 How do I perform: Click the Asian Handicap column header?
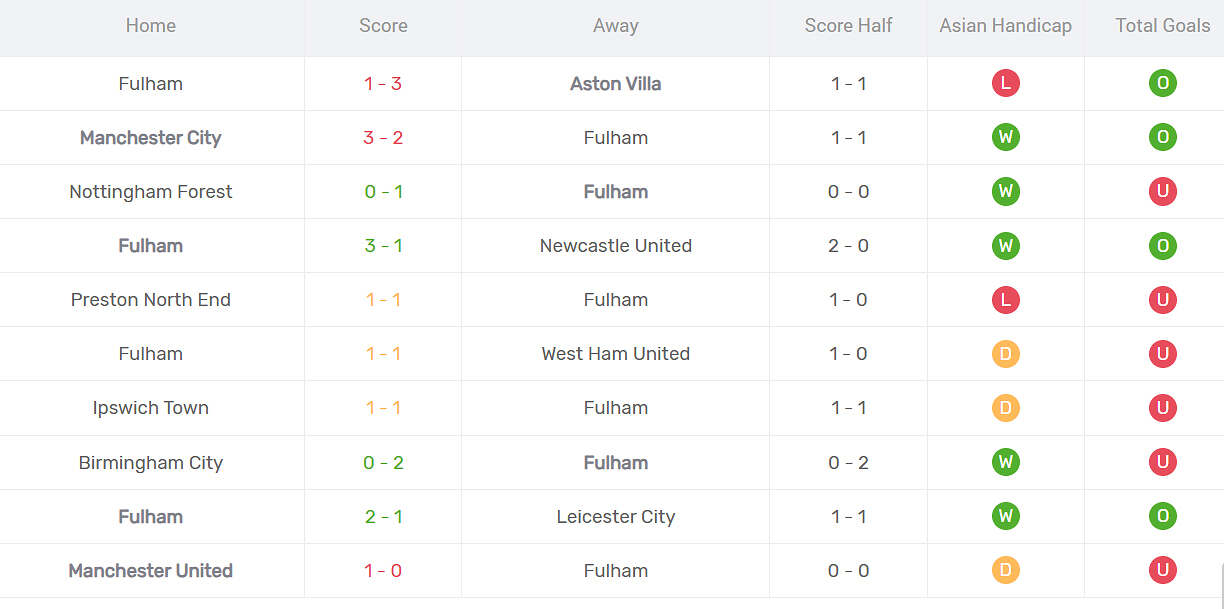coord(1005,26)
